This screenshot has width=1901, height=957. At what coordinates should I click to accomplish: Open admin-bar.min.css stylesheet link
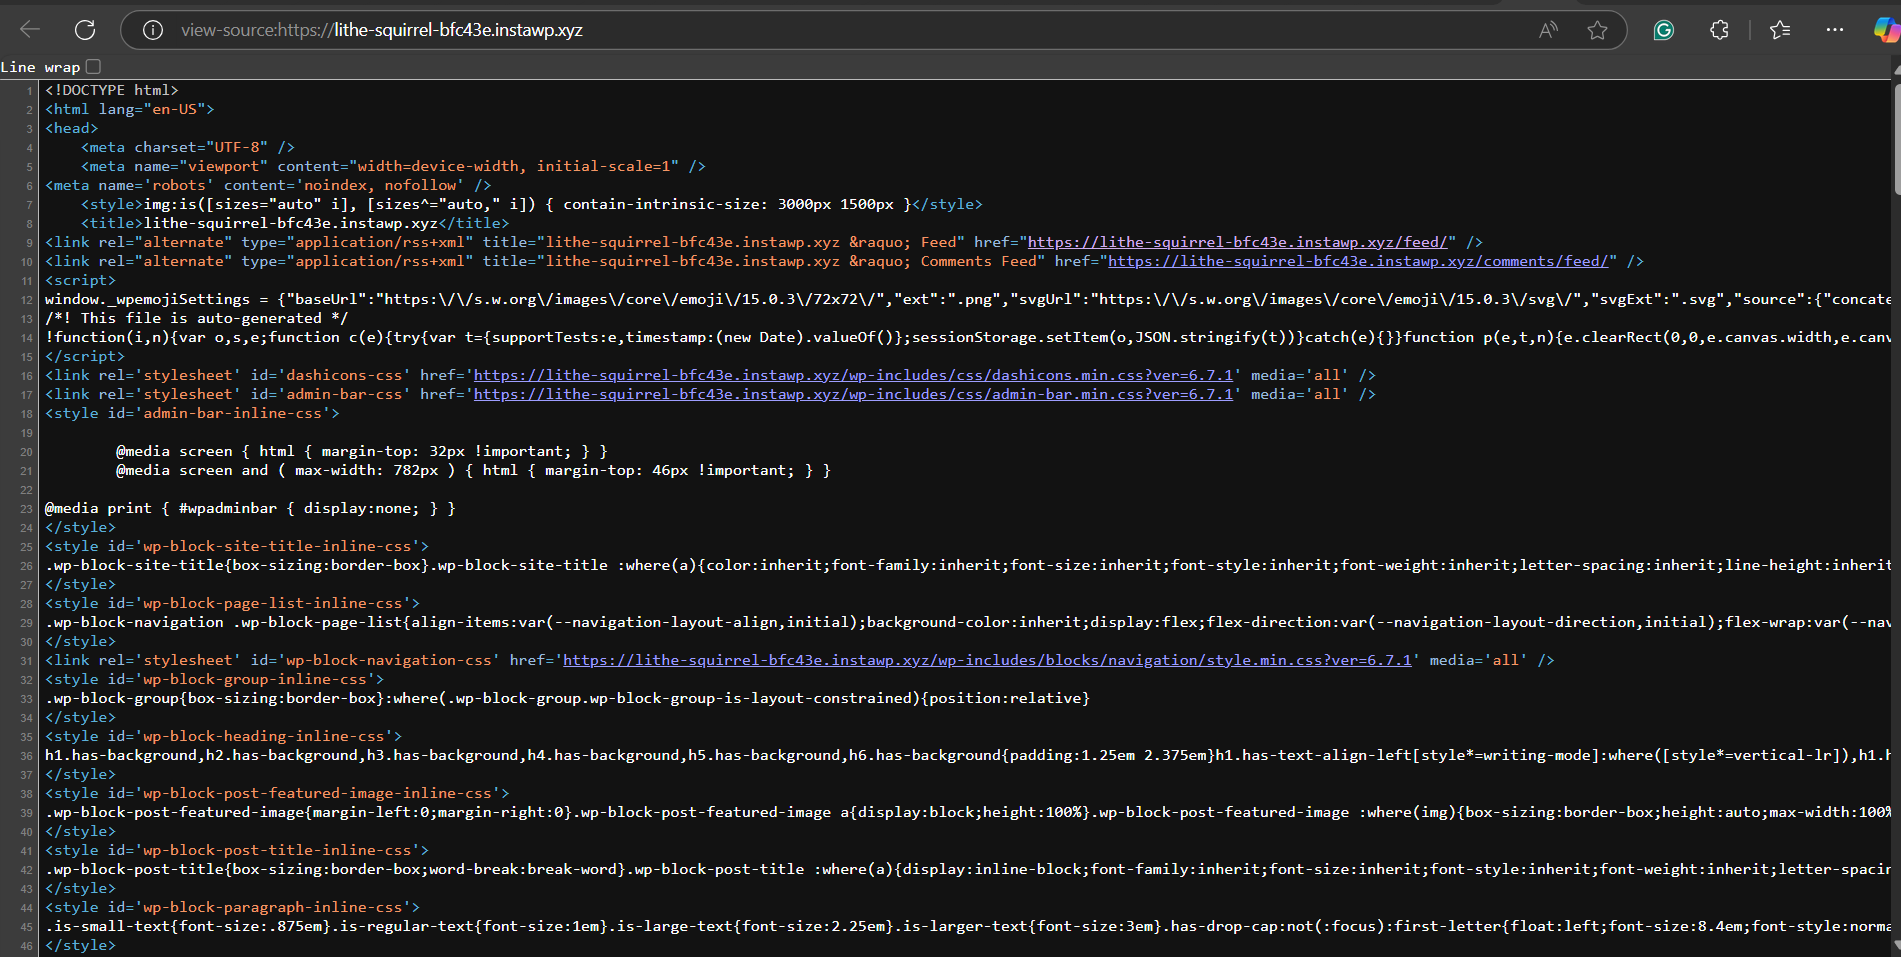(x=853, y=394)
